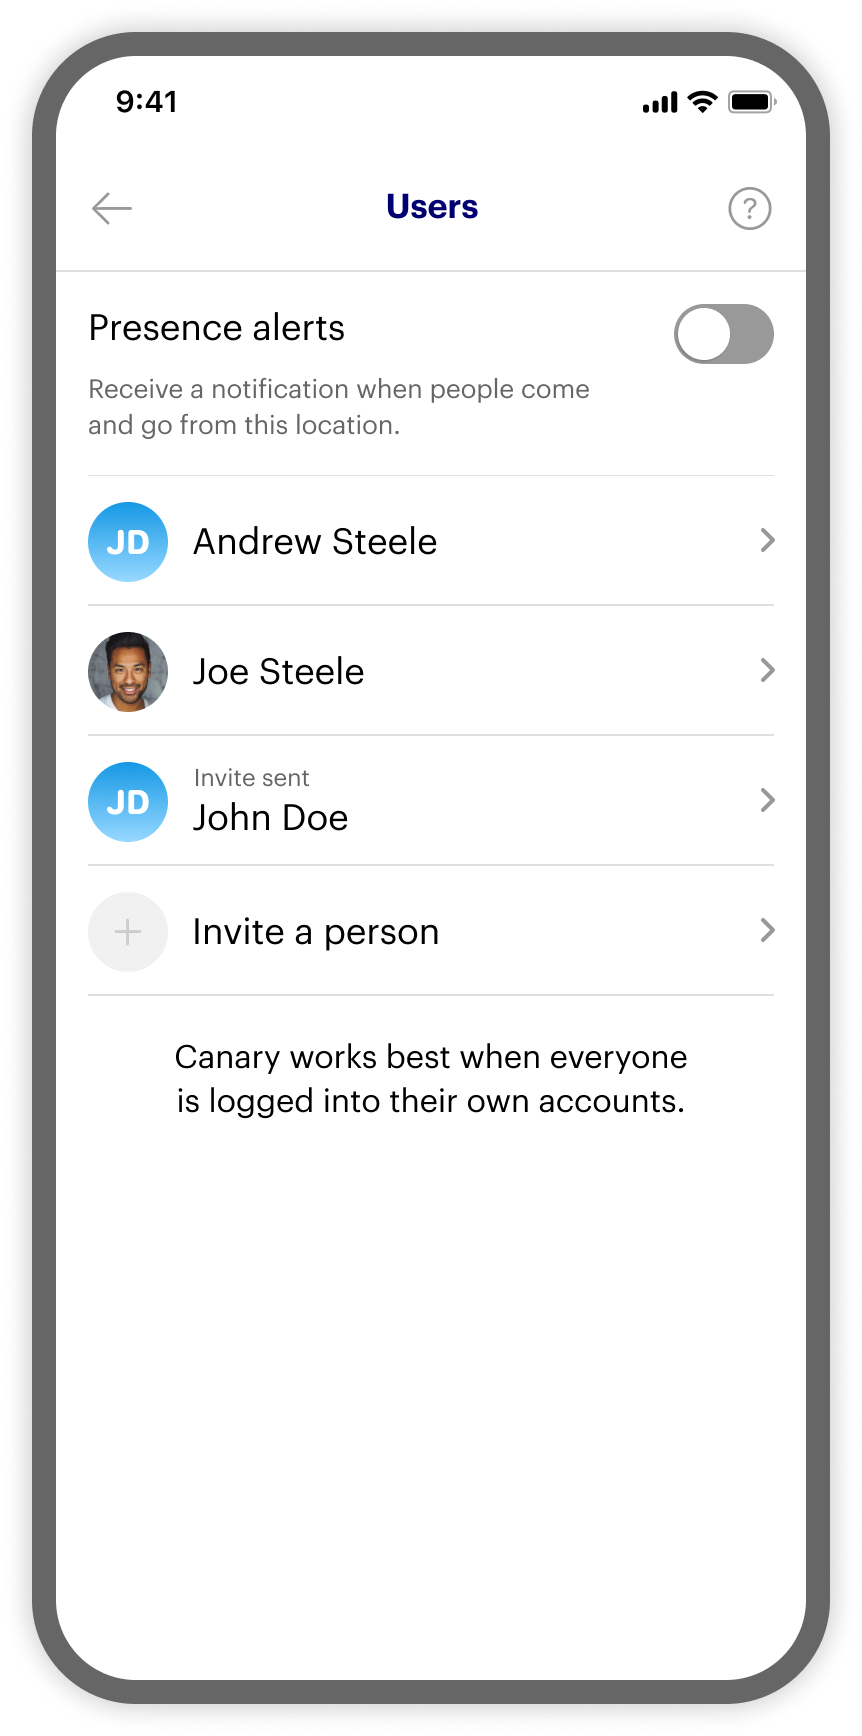862x1736 pixels.
Task: Go back using the left arrow icon
Action: [x=112, y=208]
